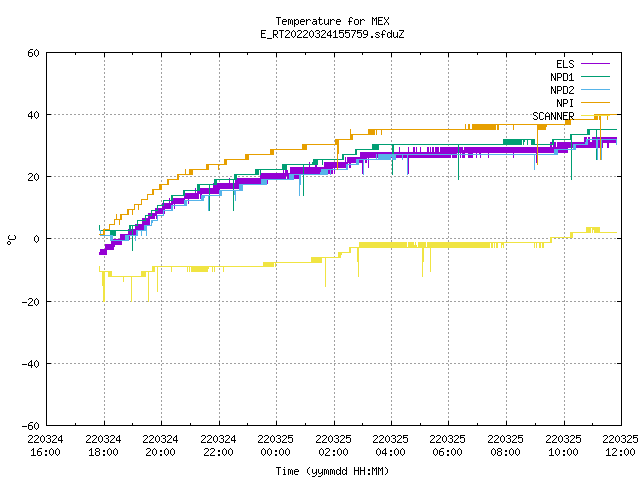Click the y-axis tick label 20

click(x=33, y=177)
